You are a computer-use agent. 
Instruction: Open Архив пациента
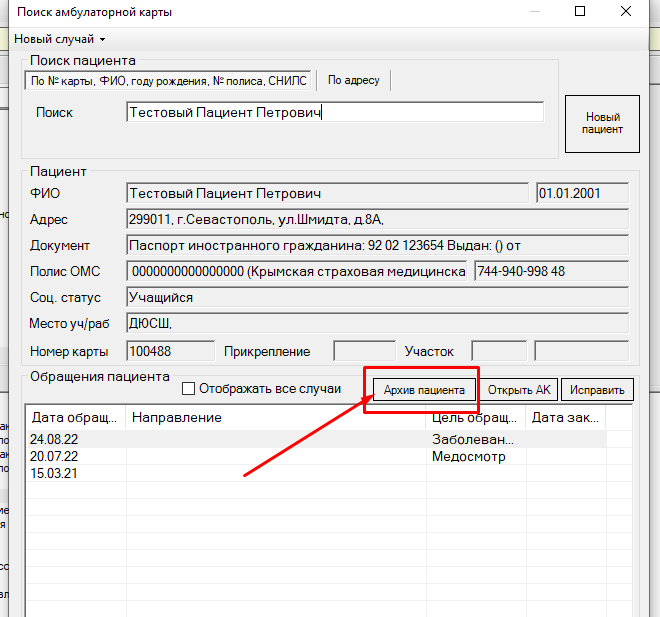click(424, 390)
